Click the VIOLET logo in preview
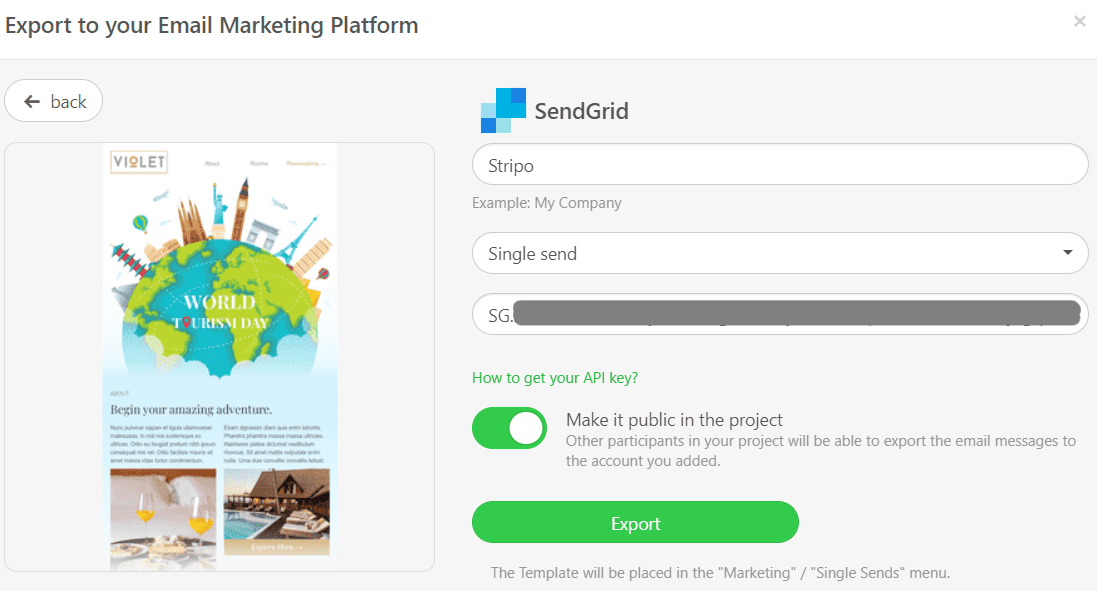Screen dimensions: 1097x591 click(139, 162)
